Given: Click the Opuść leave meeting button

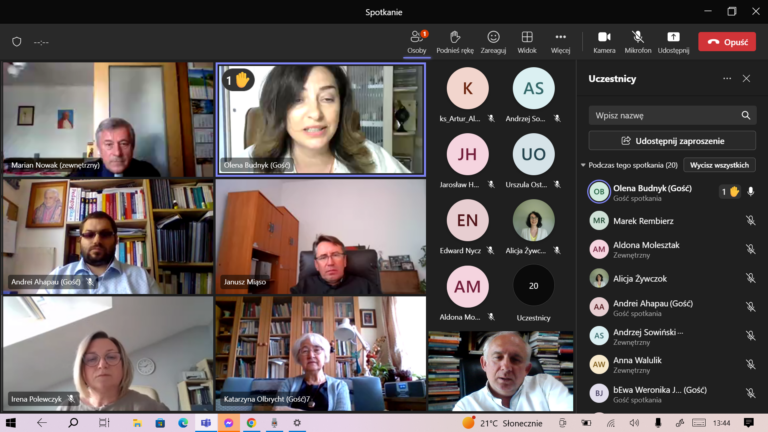Looking at the screenshot, I should (x=727, y=42).
